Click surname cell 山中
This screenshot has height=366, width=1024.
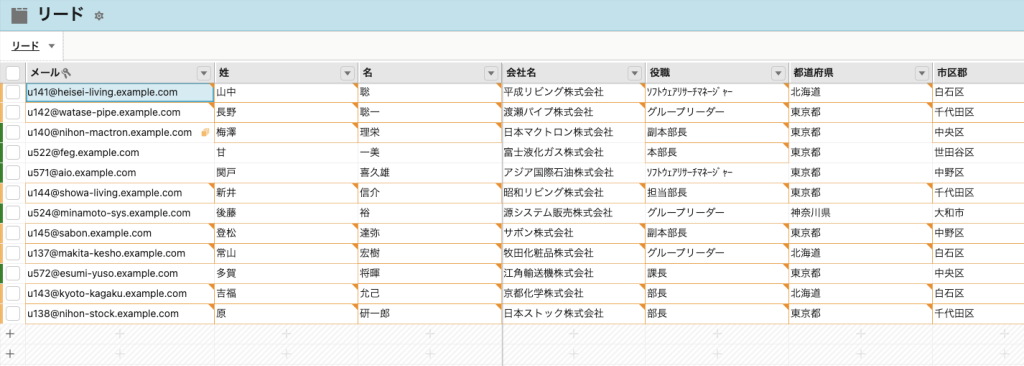pos(286,93)
